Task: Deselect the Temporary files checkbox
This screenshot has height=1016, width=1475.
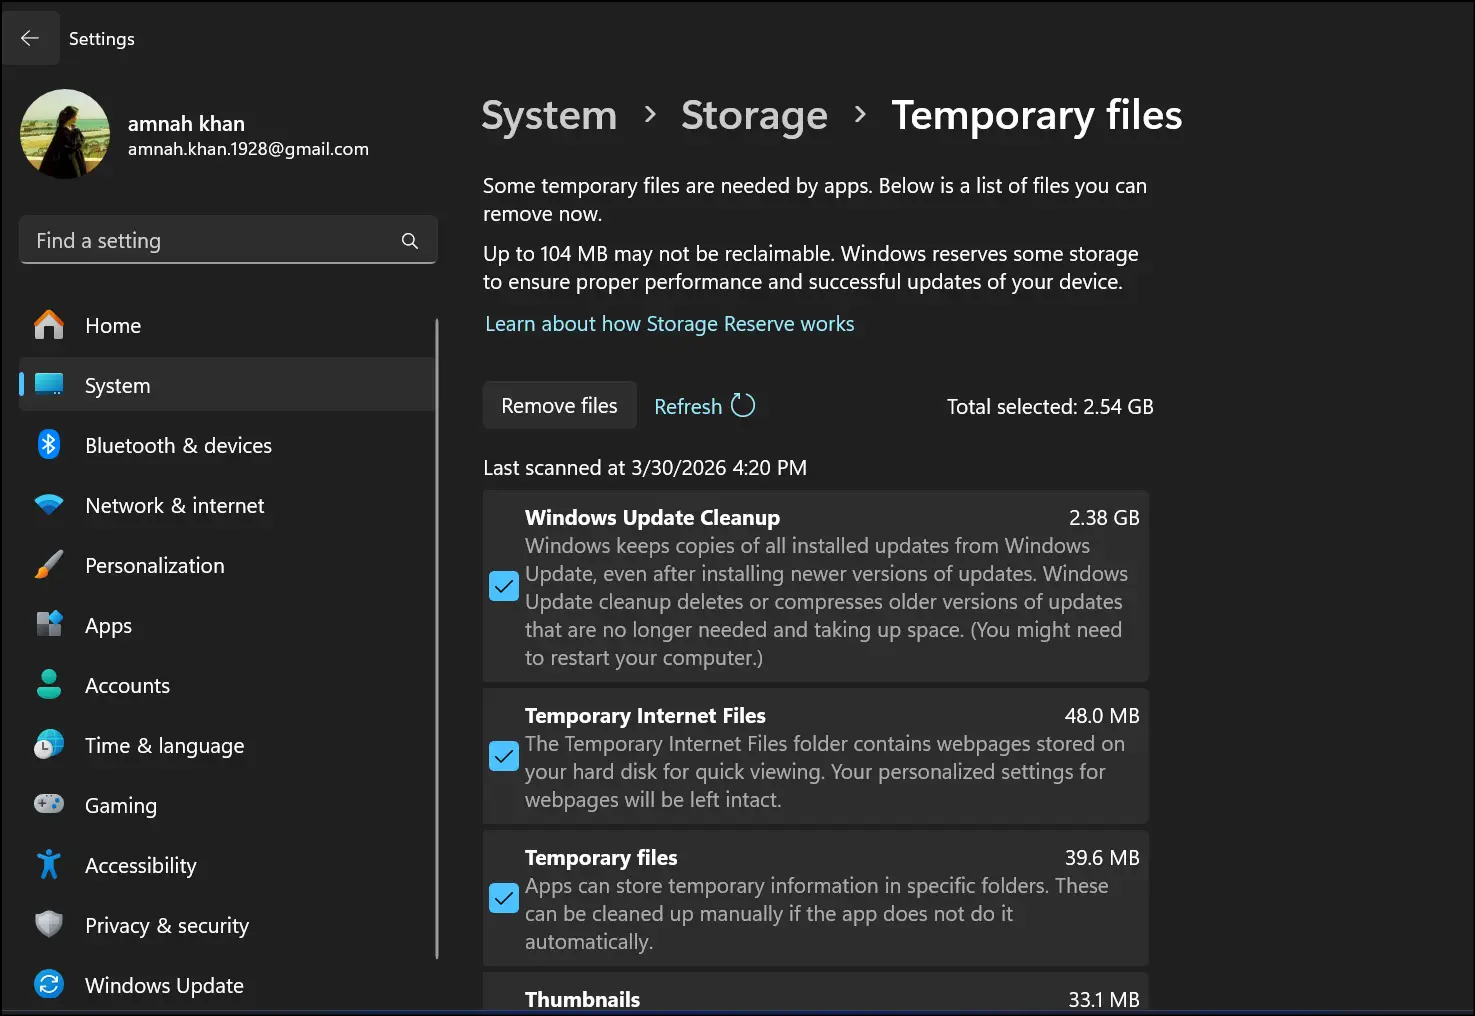Action: click(x=503, y=898)
